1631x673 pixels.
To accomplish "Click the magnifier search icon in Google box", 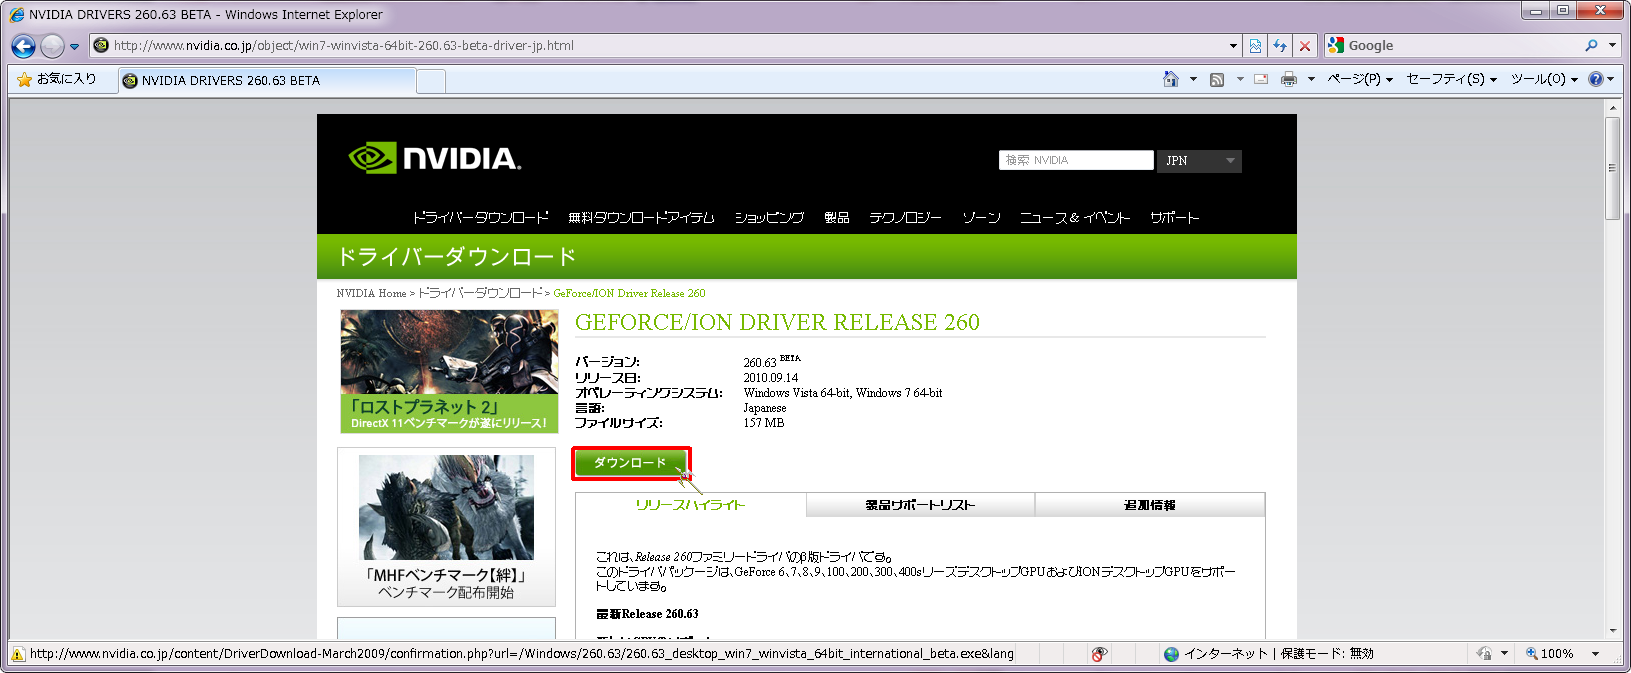I will point(1591,46).
